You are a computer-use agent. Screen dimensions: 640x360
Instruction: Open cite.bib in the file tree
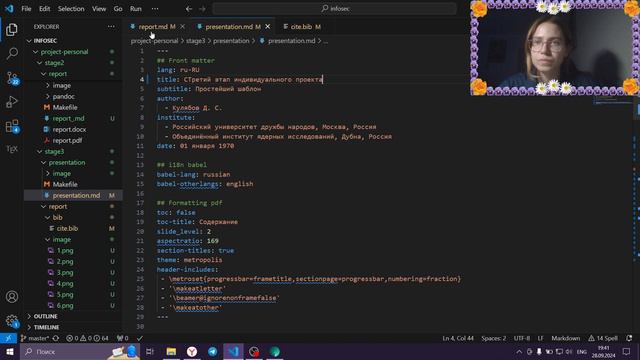pyautogui.click(x=67, y=229)
